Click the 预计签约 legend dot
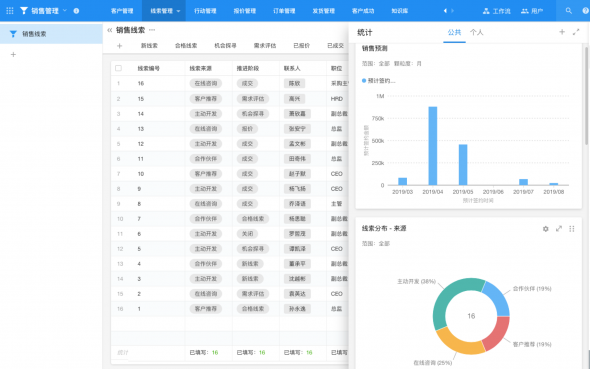 pyautogui.click(x=364, y=80)
